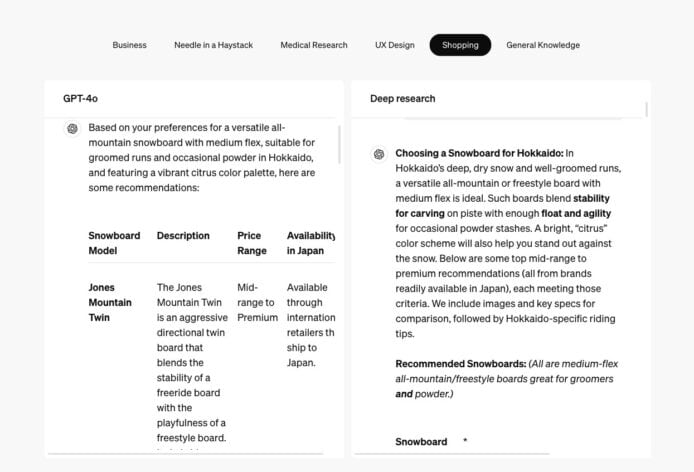Click the ChatGPT logo in Deep research panel
The height and width of the screenshot is (472, 694).
pos(379,154)
